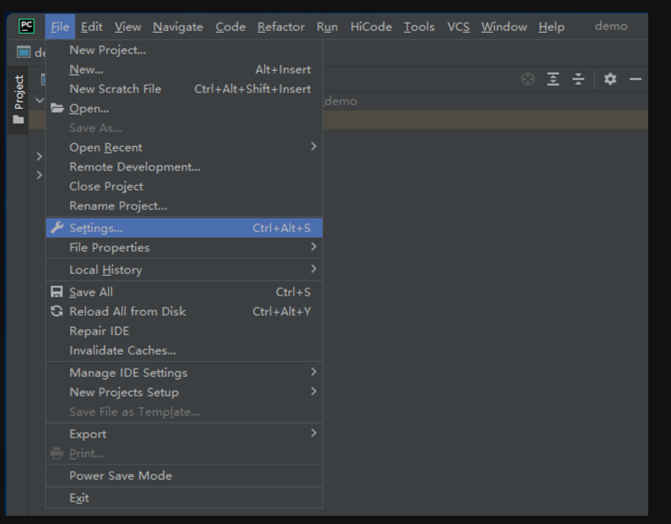
Task: Open Project panel gear options icon
Action: (610, 79)
